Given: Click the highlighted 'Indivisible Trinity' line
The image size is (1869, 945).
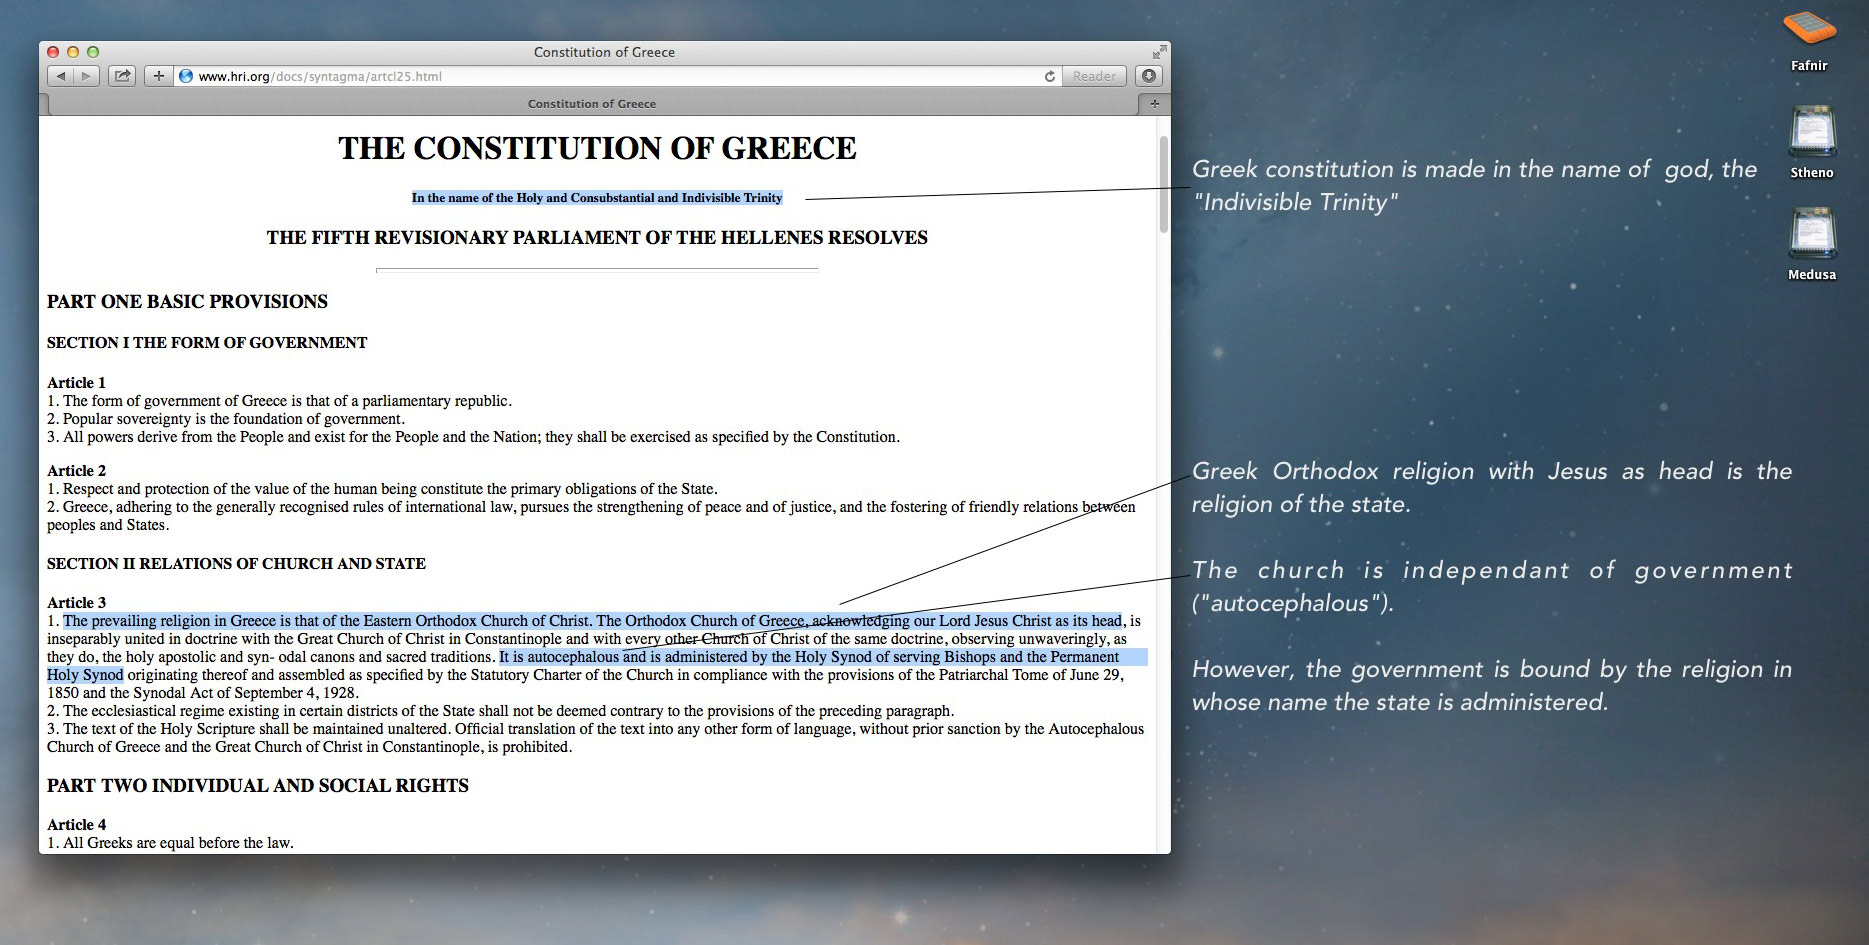Looking at the screenshot, I should pyautogui.click(x=597, y=198).
